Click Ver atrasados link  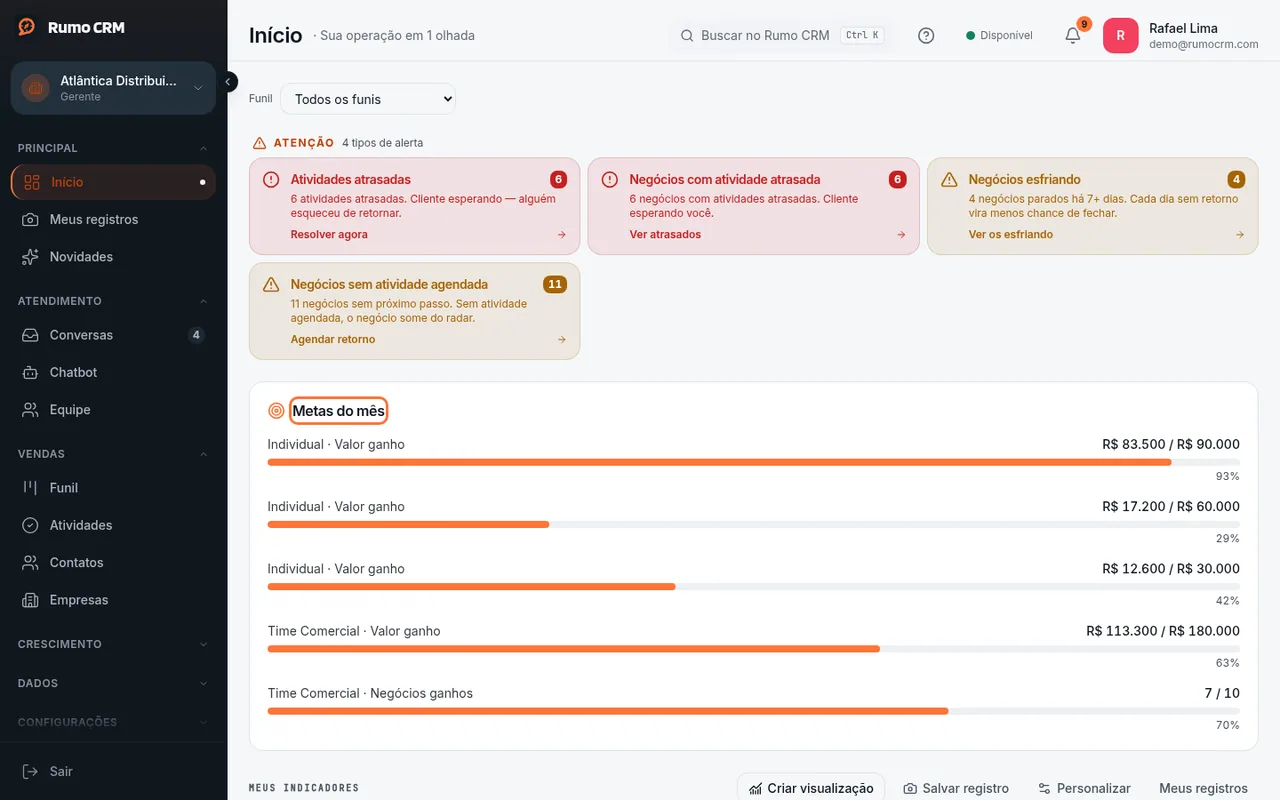coord(665,235)
